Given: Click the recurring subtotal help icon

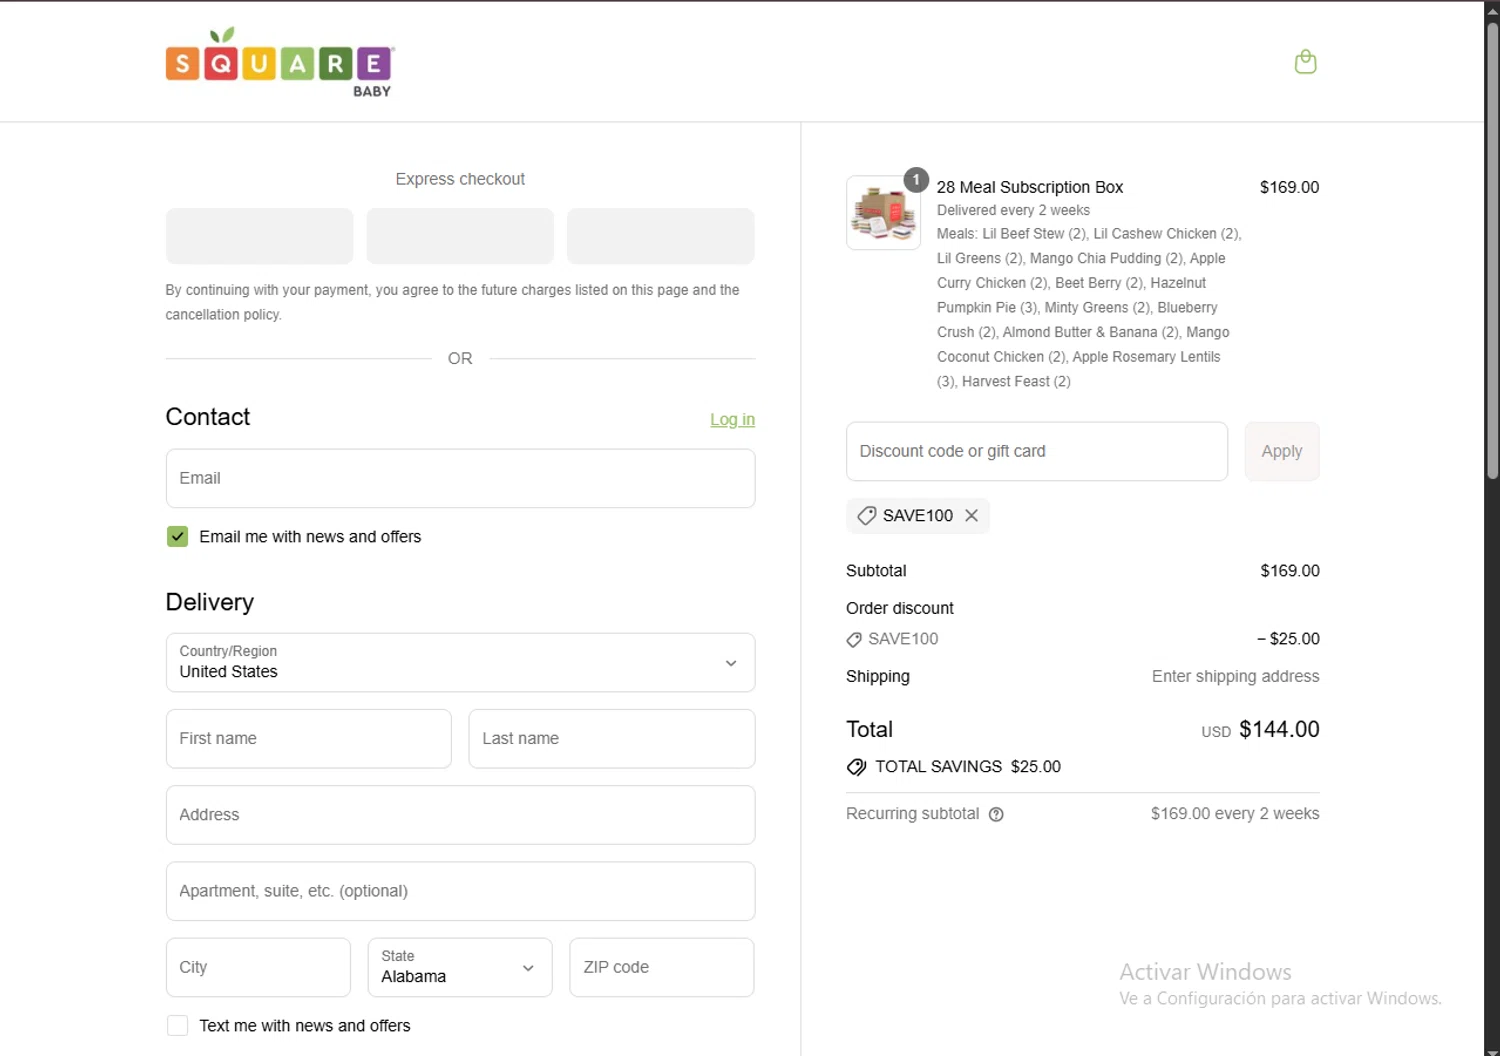Looking at the screenshot, I should (996, 814).
